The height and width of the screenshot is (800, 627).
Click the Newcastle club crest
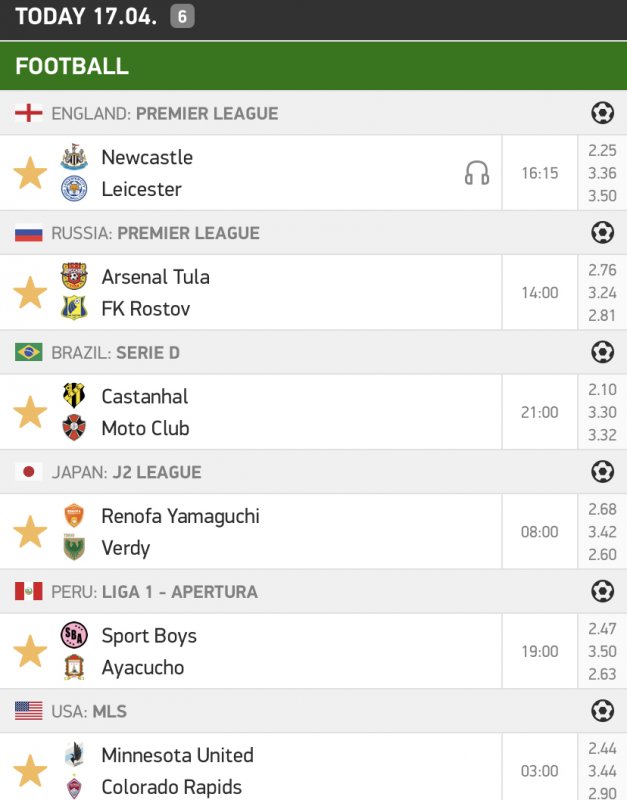click(x=74, y=157)
